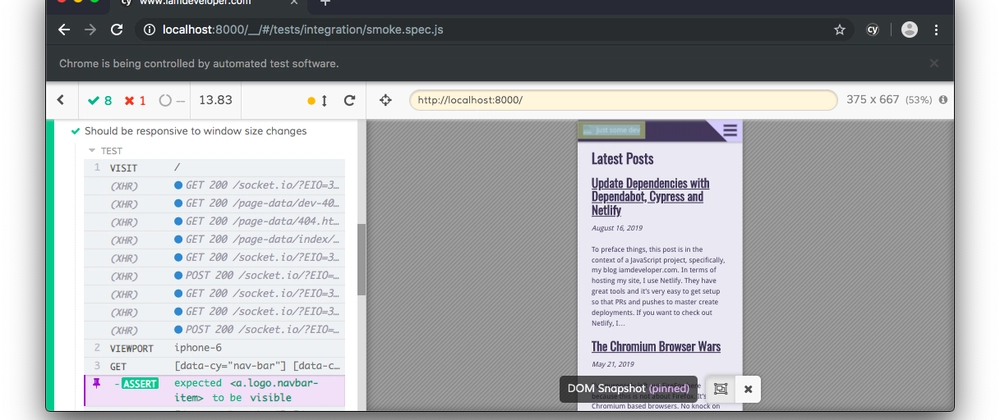Bookmark this page with the star icon
This screenshot has height=420, width=1000.
(840, 30)
